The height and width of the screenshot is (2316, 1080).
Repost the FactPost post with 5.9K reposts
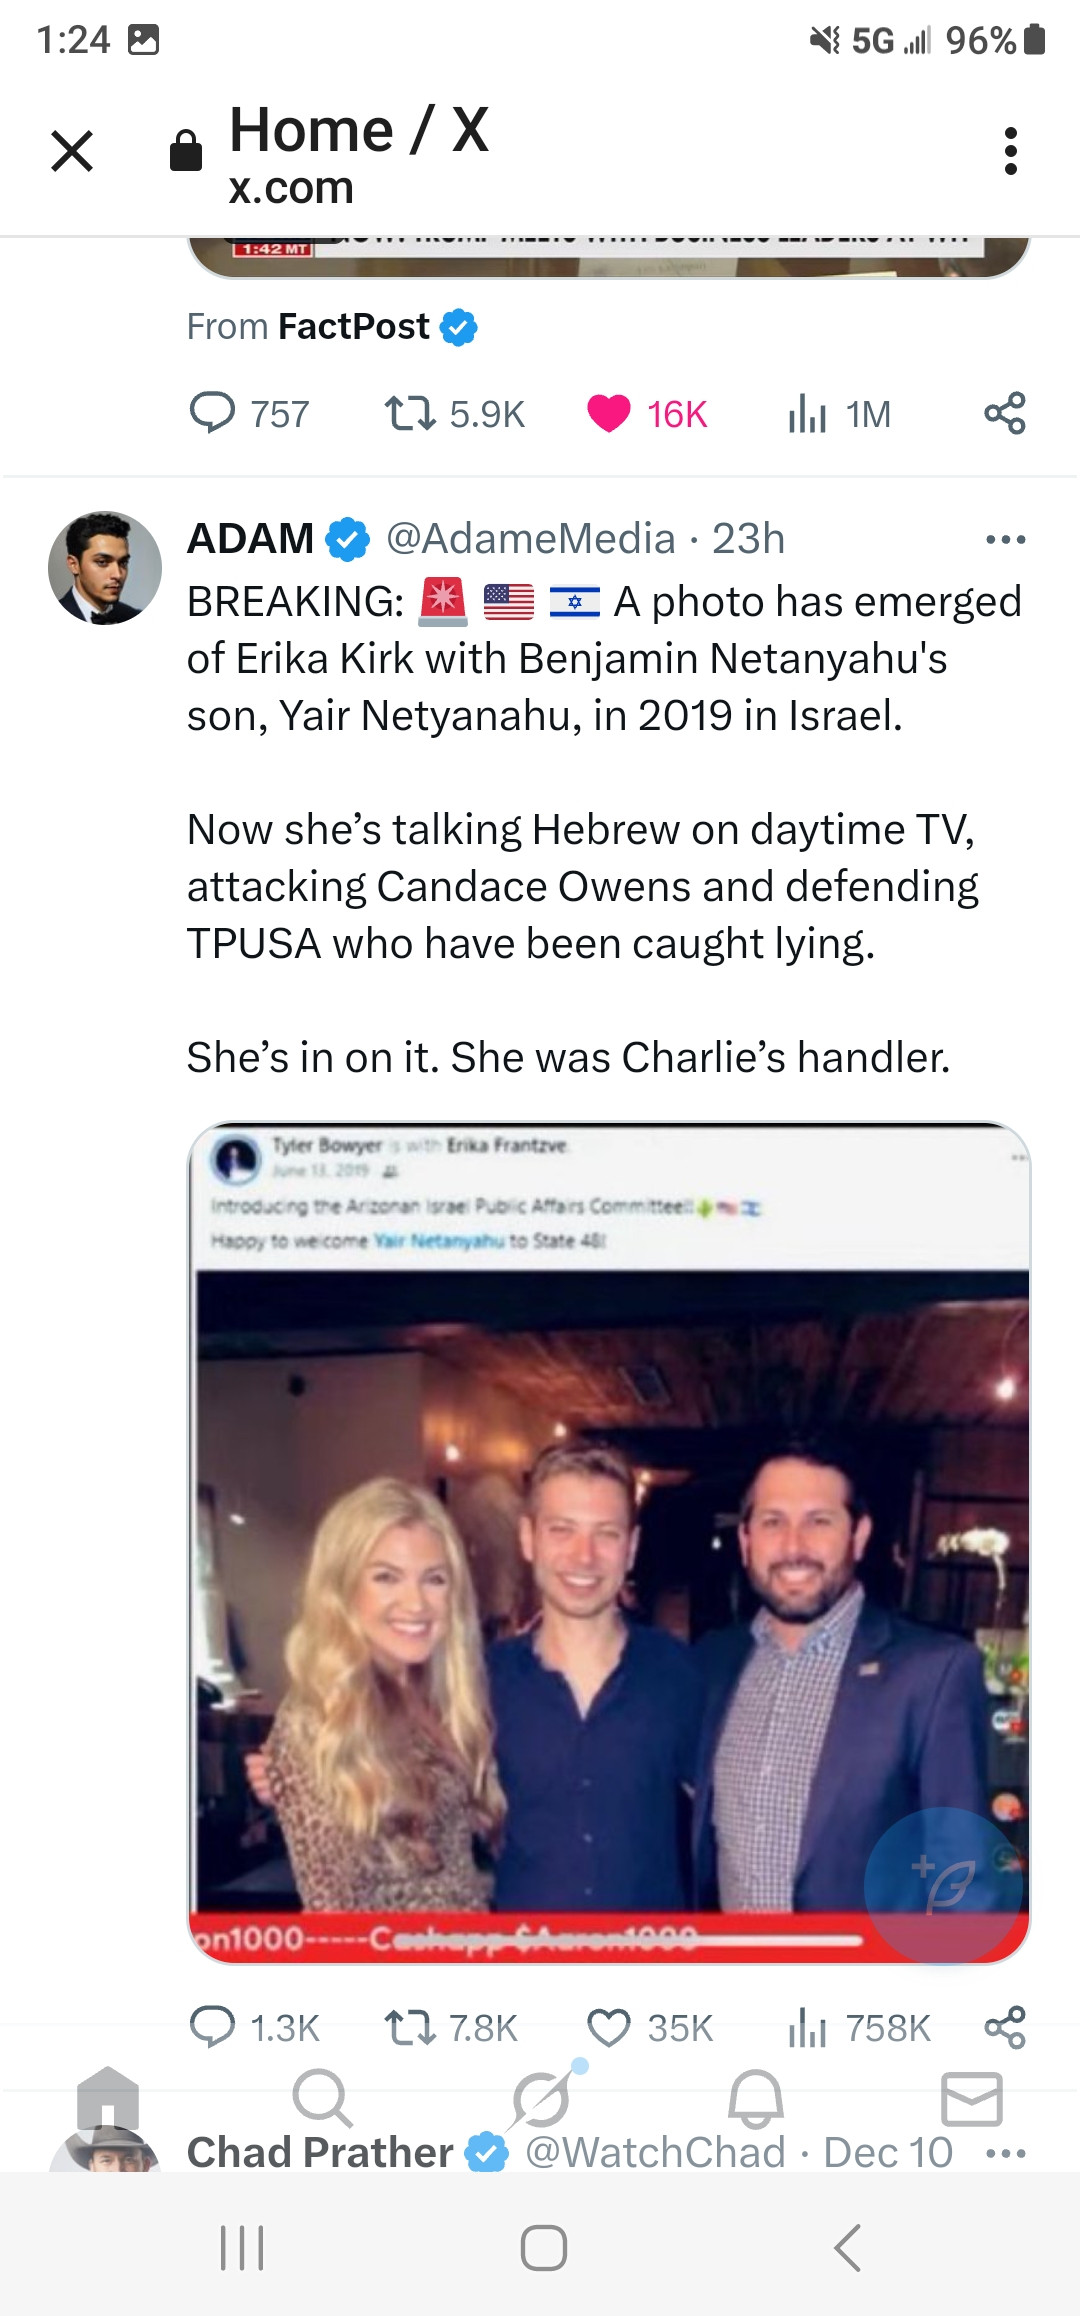click(410, 413)
